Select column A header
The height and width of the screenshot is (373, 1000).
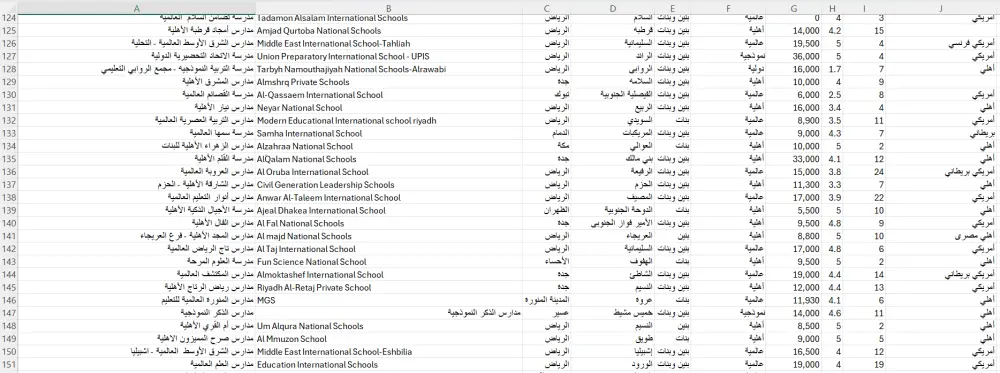136,8
